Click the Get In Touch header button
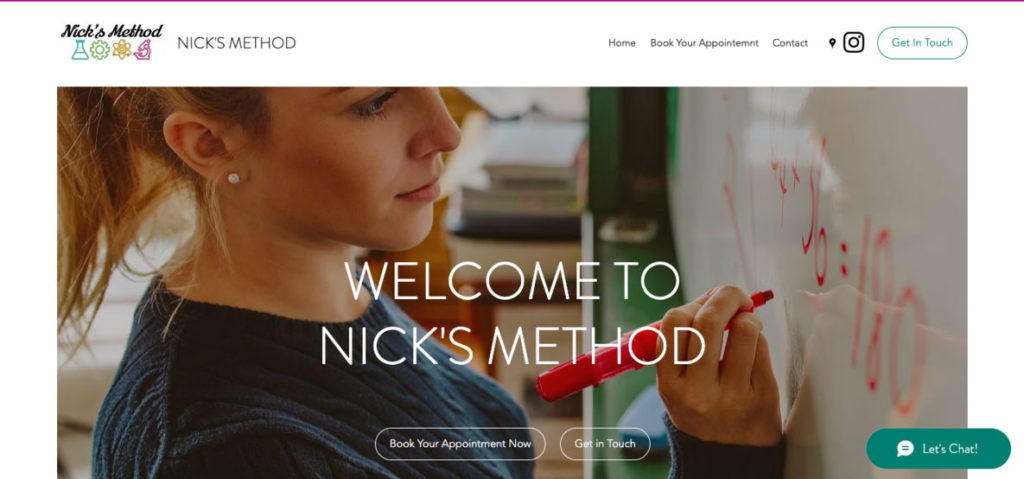Image resolution: width=1024 pixels, height=479 pixels. [x=922, y=43]
